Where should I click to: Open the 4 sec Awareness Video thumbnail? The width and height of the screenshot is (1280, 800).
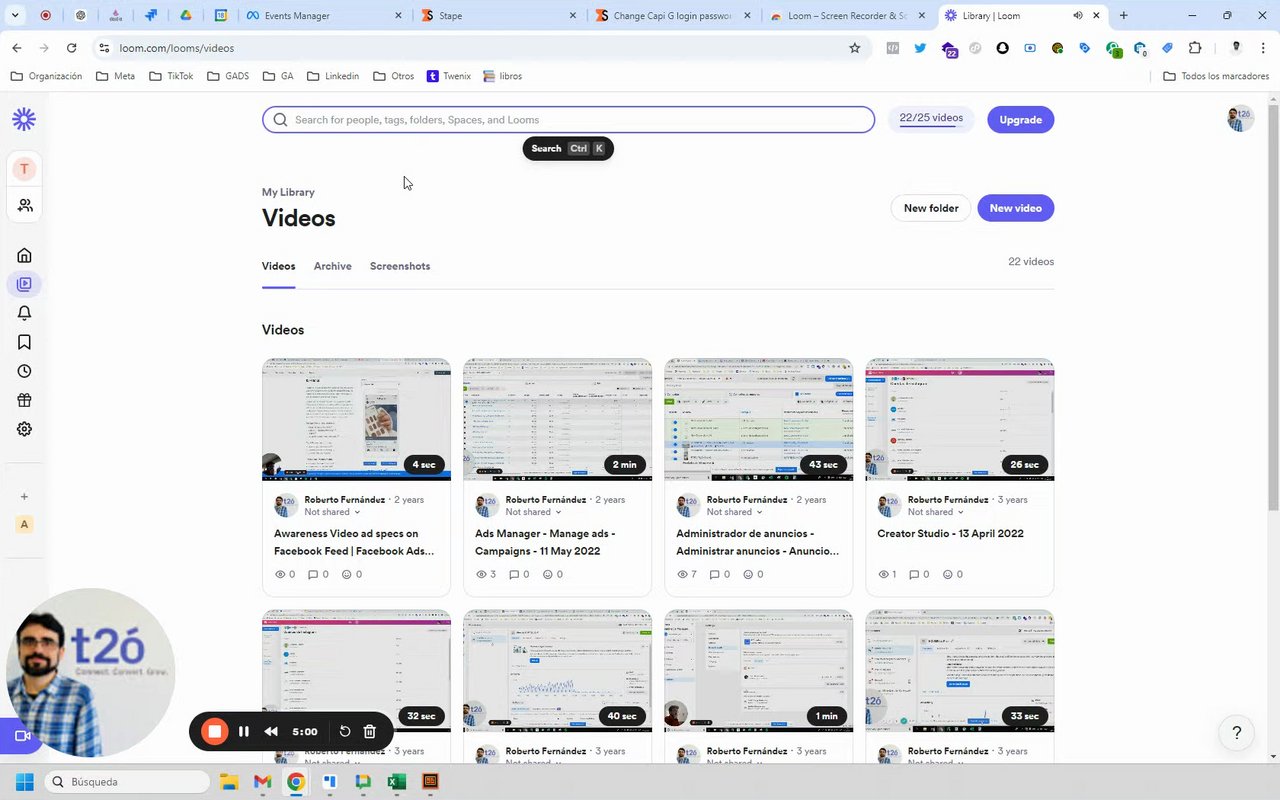click(356, 420)
